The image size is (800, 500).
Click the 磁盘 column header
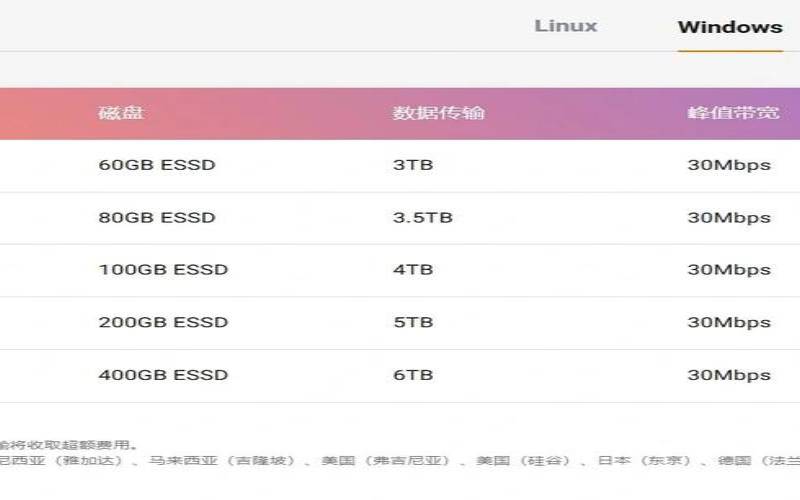tap(121, 112)
